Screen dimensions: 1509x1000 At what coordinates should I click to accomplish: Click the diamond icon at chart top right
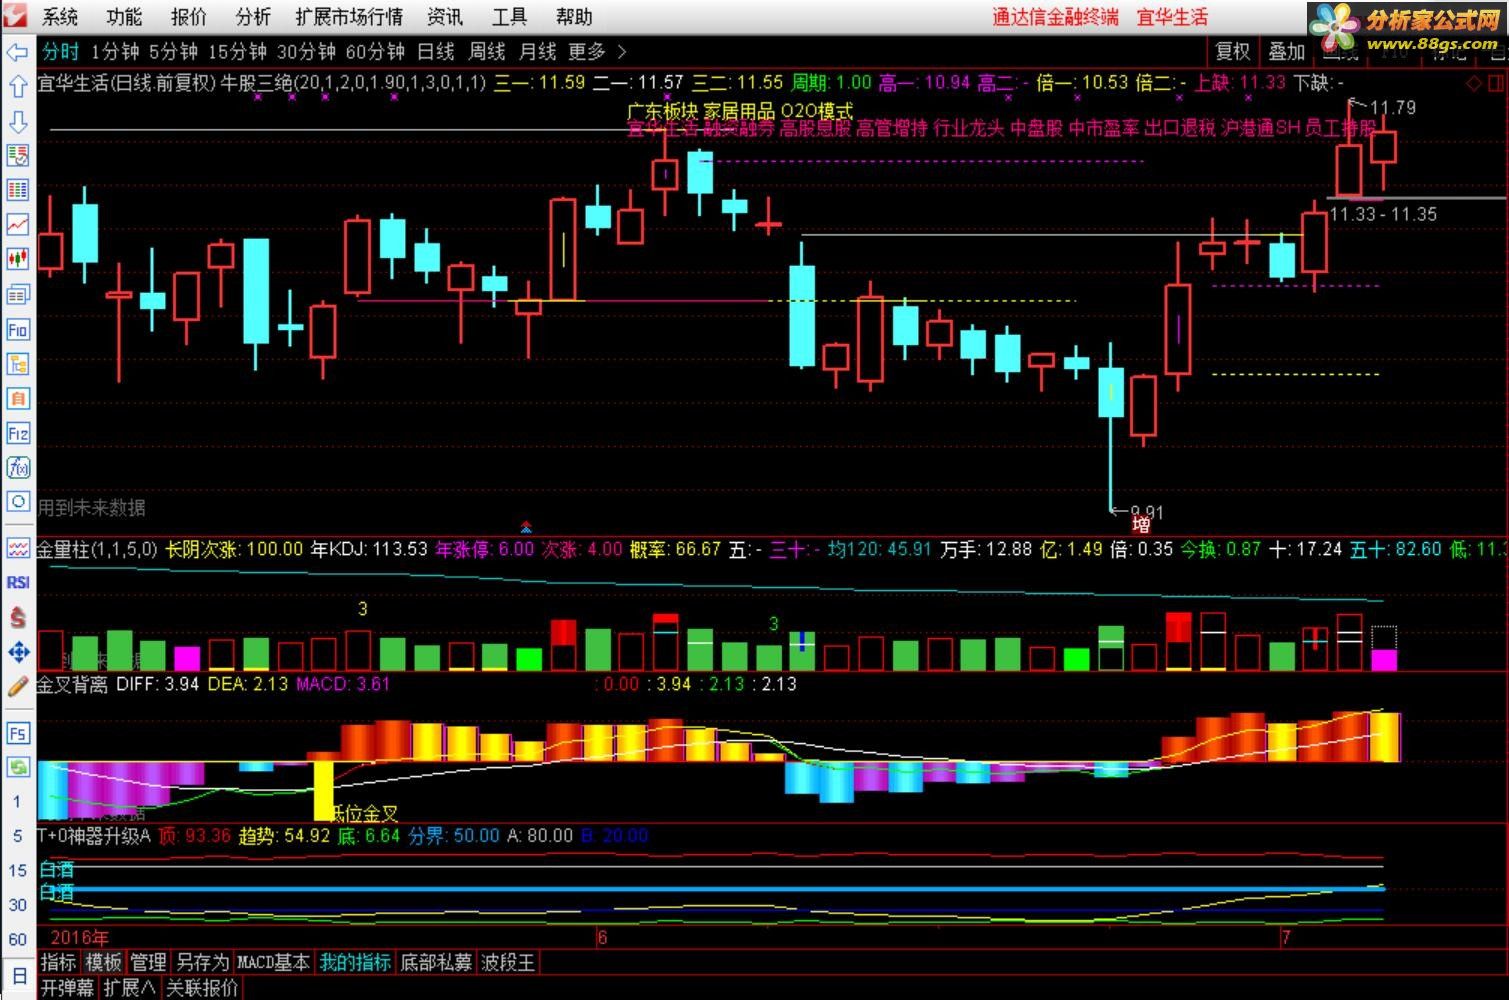[x=1475, y=83]
